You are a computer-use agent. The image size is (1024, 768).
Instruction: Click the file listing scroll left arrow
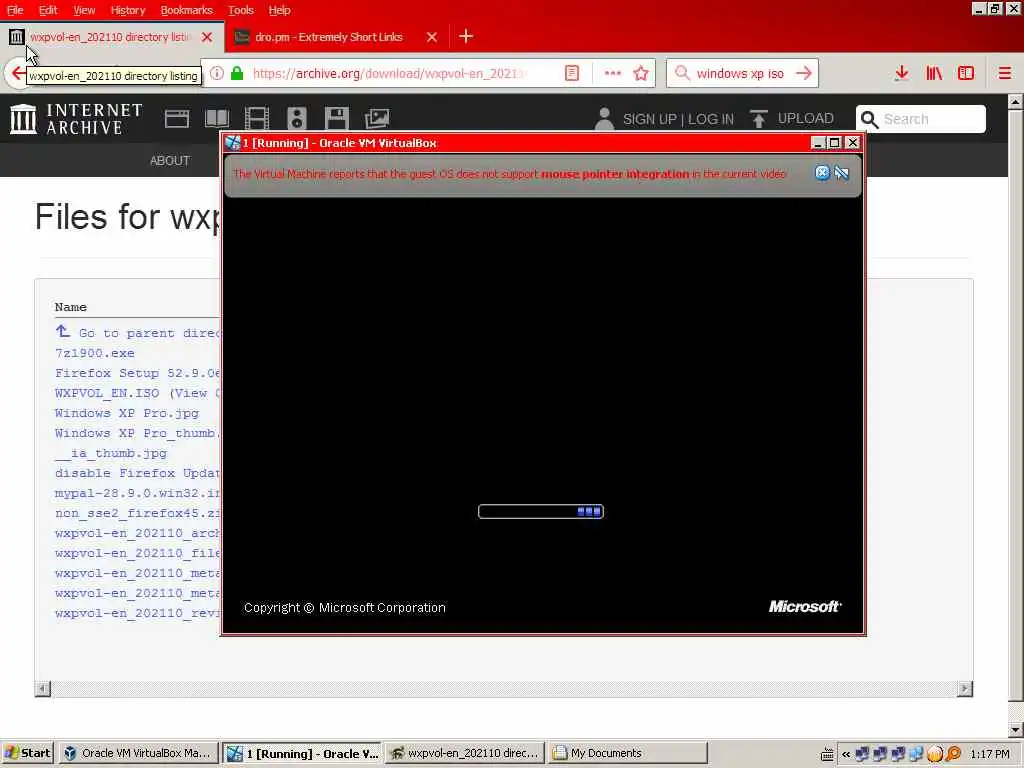click(42, 688)
